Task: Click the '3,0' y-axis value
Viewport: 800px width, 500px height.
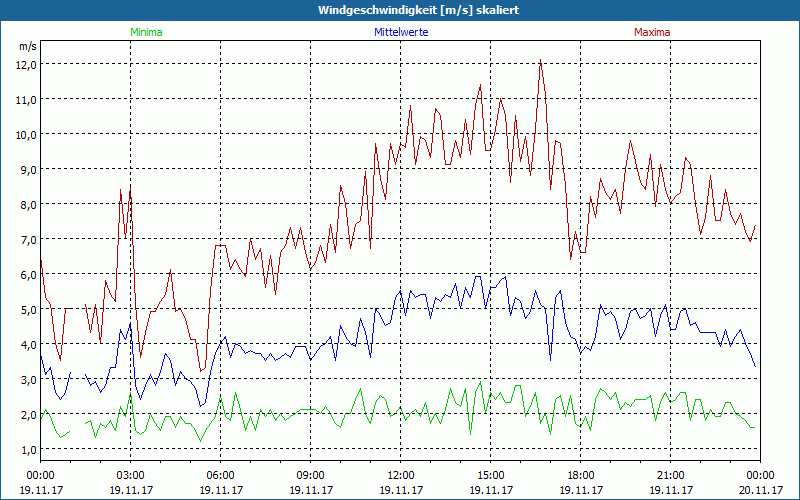Action: 28,380
